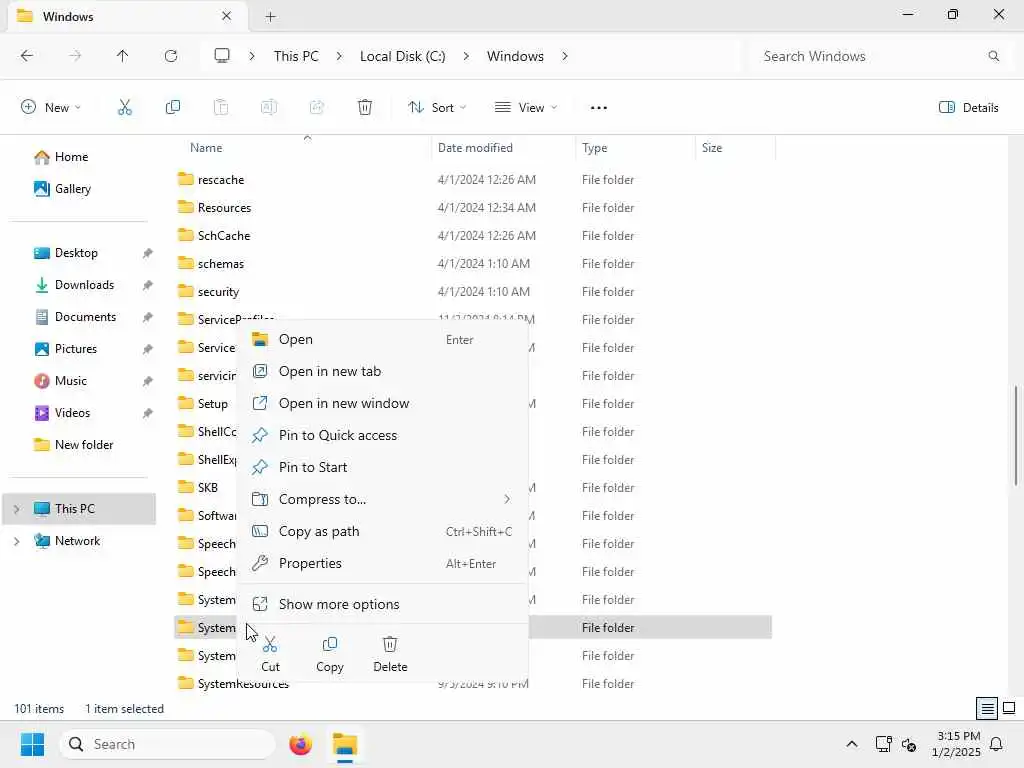Click the taskbar Search box
Screen dimensions: 1024x768
coord(167,744)
